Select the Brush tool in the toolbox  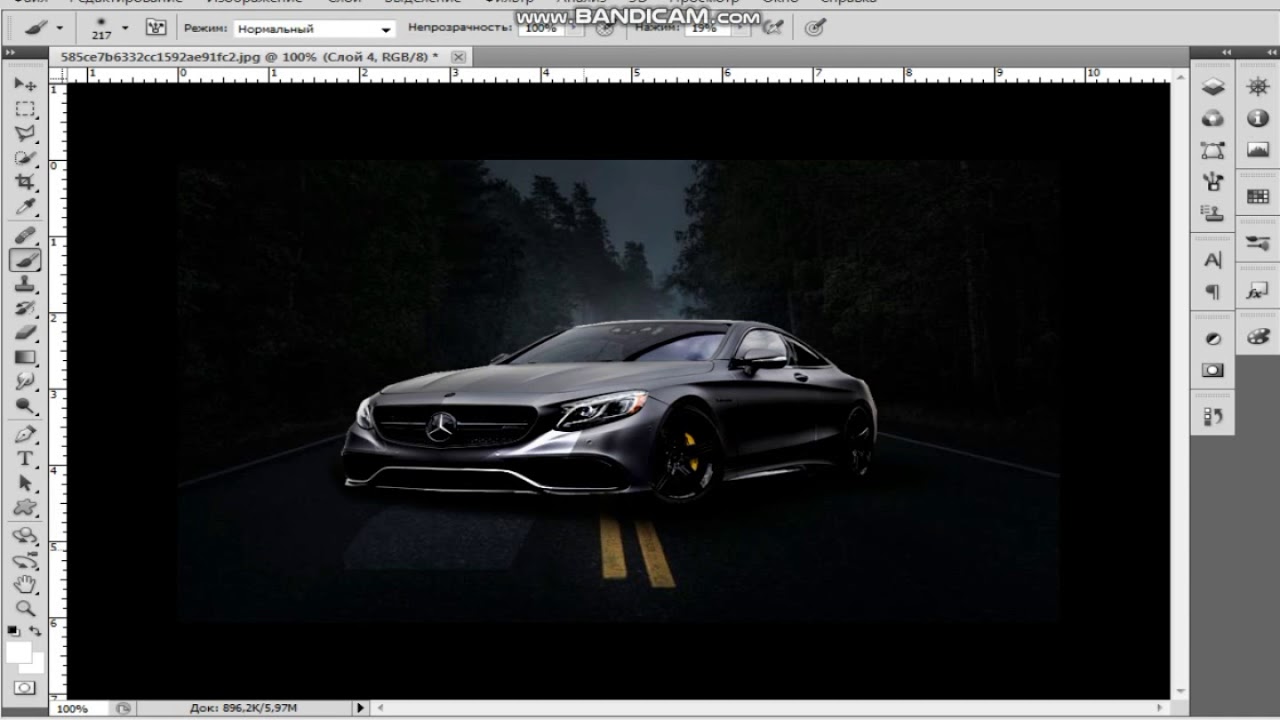point(25,260)
